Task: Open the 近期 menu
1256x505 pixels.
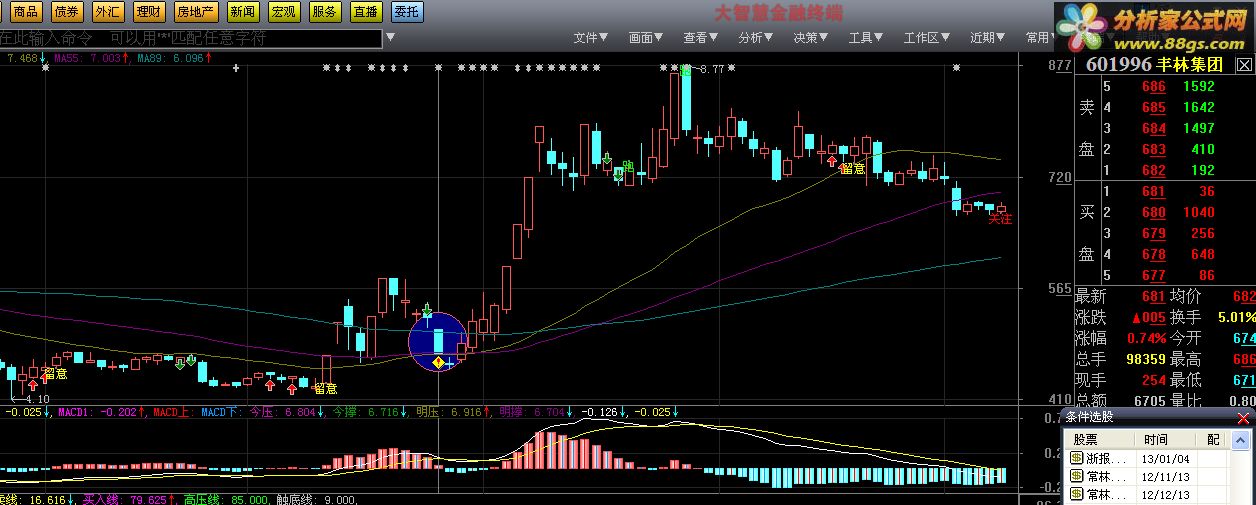Action: tap(988, 38)
